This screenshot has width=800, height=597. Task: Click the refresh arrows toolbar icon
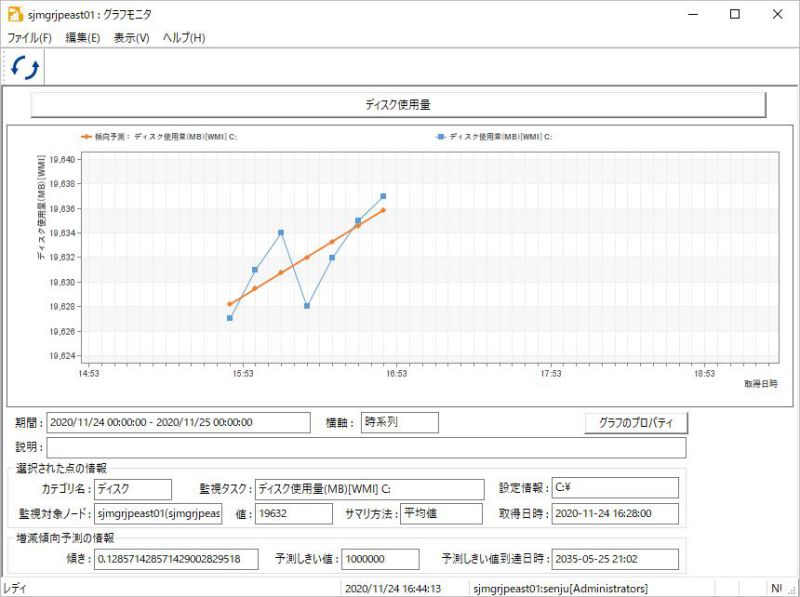coord(25,67)
